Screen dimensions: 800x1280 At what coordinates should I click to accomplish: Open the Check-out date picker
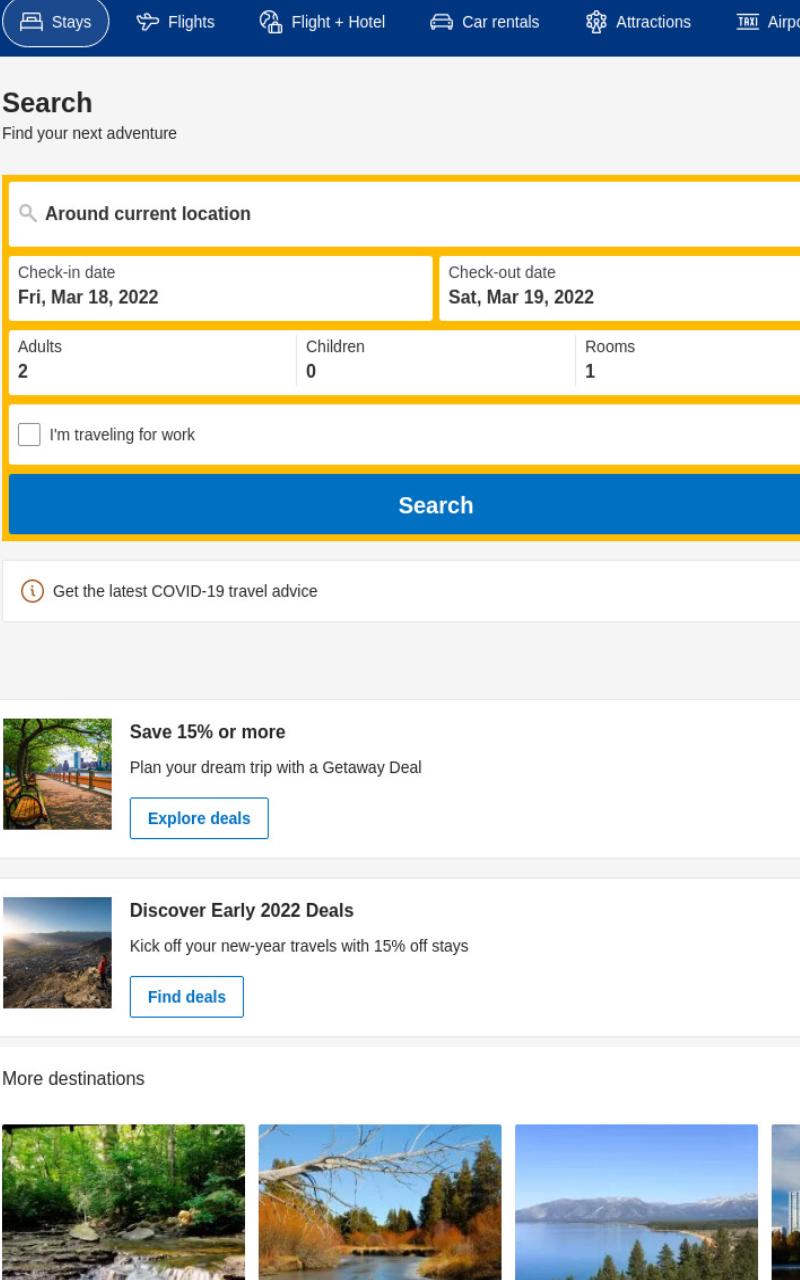tap(619, 288)
